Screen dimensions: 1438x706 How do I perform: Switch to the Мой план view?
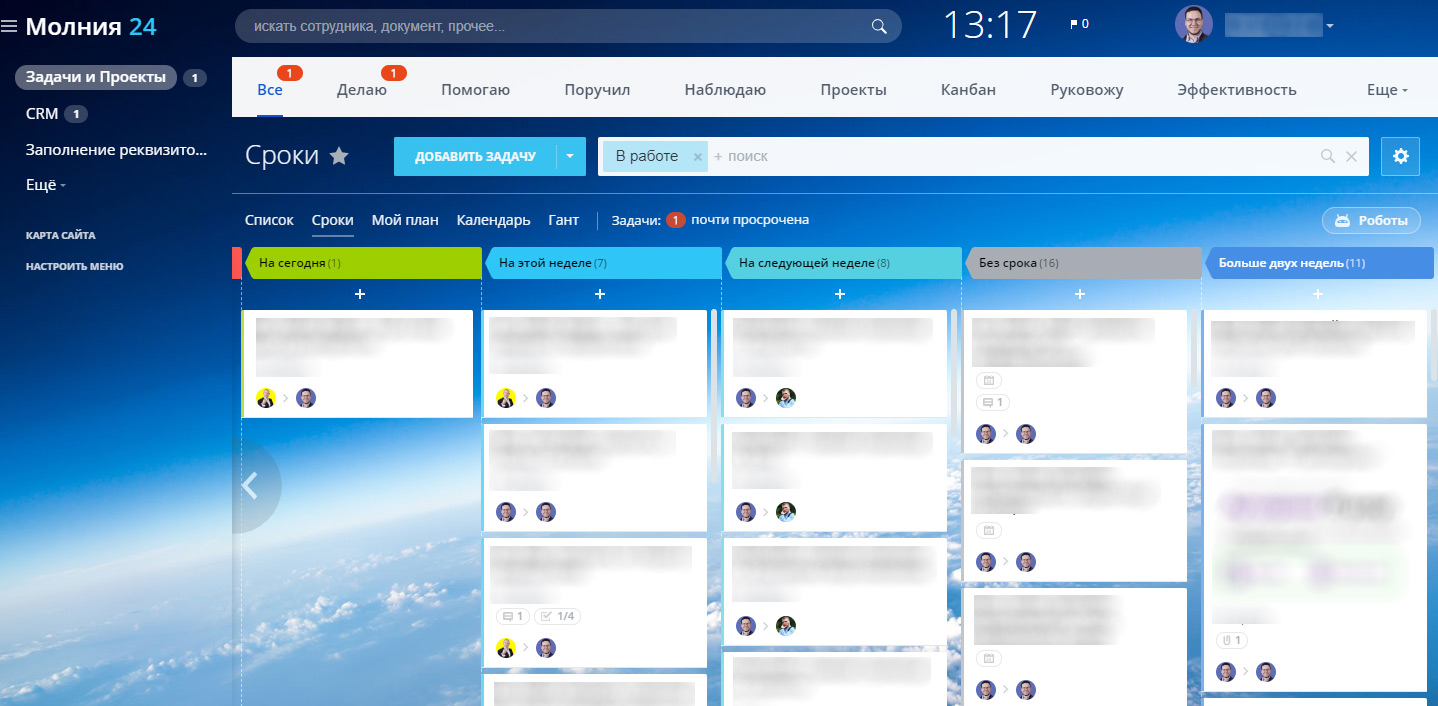405,220
